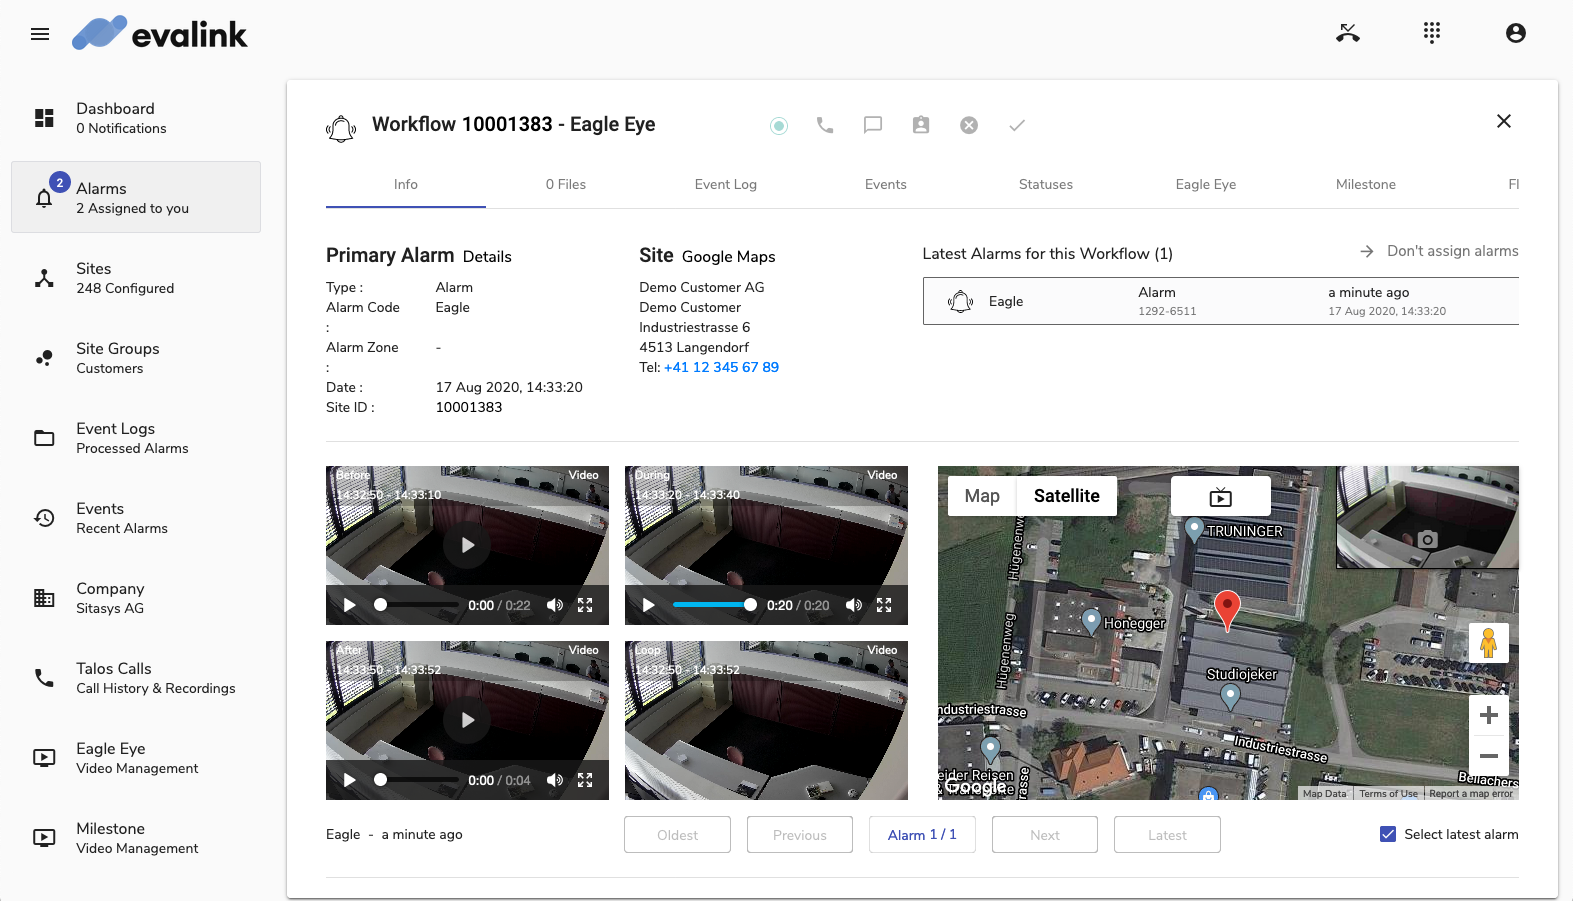Click the Oldest alarm button

point(678,835)
